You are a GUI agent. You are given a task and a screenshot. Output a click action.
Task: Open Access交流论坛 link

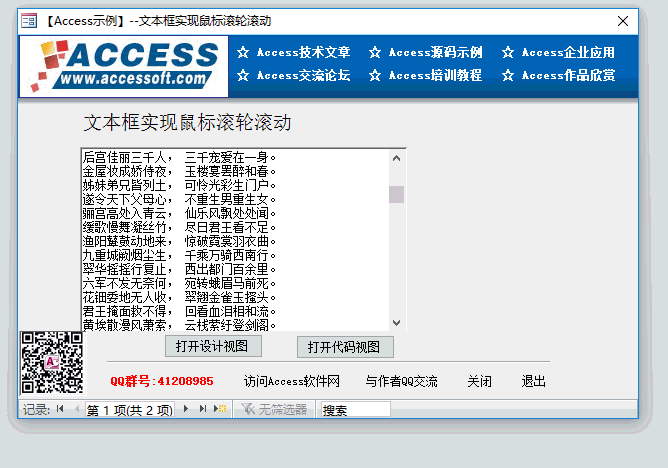303,75
